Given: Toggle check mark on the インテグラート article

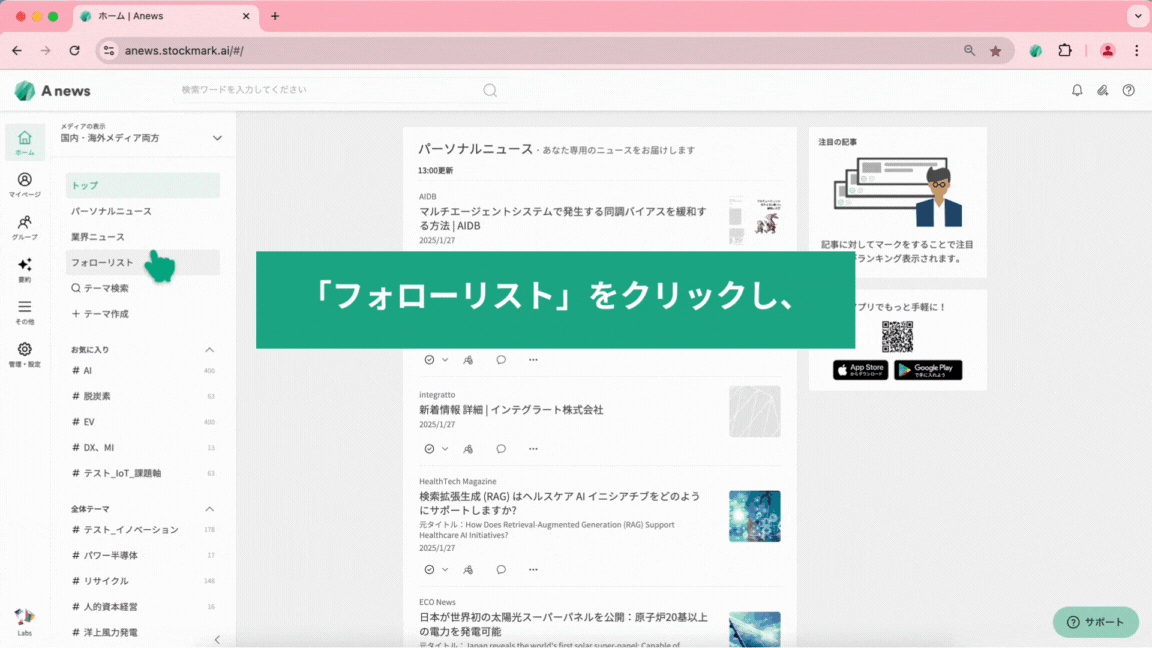Looking at the screenshot, I should [429, 449].
